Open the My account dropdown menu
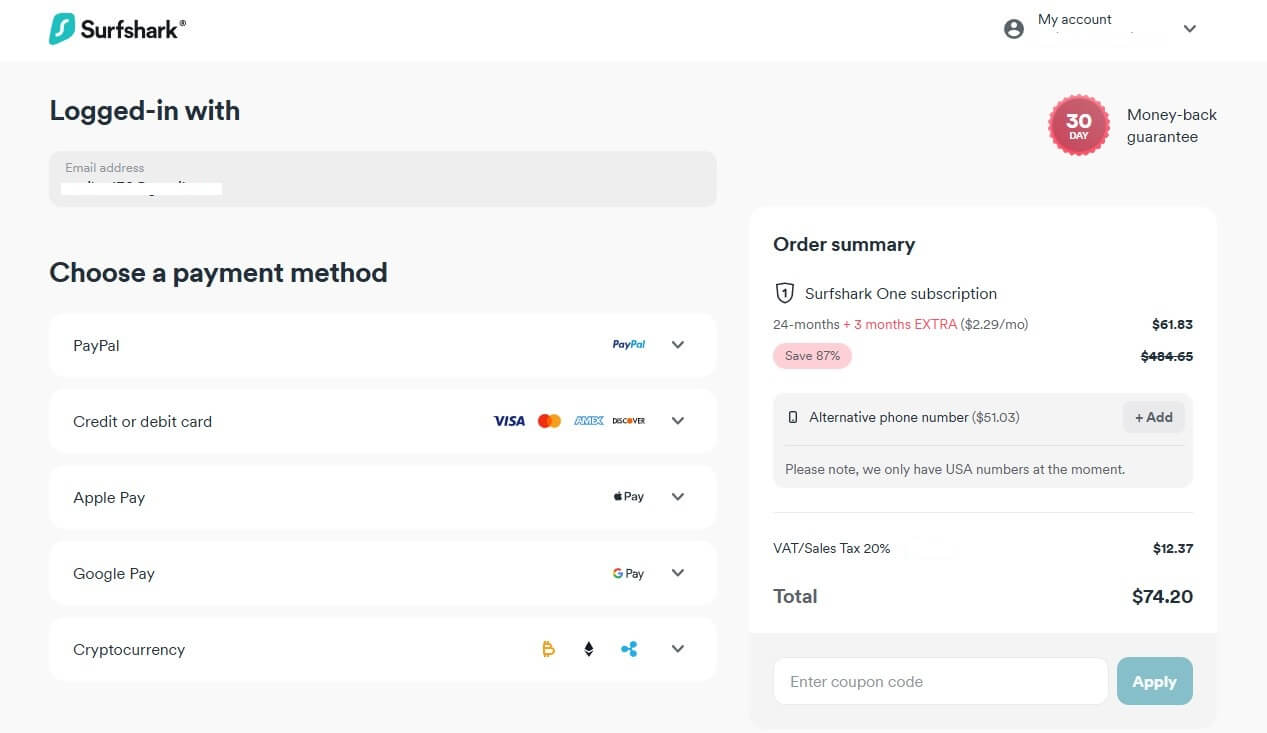 1189,28
